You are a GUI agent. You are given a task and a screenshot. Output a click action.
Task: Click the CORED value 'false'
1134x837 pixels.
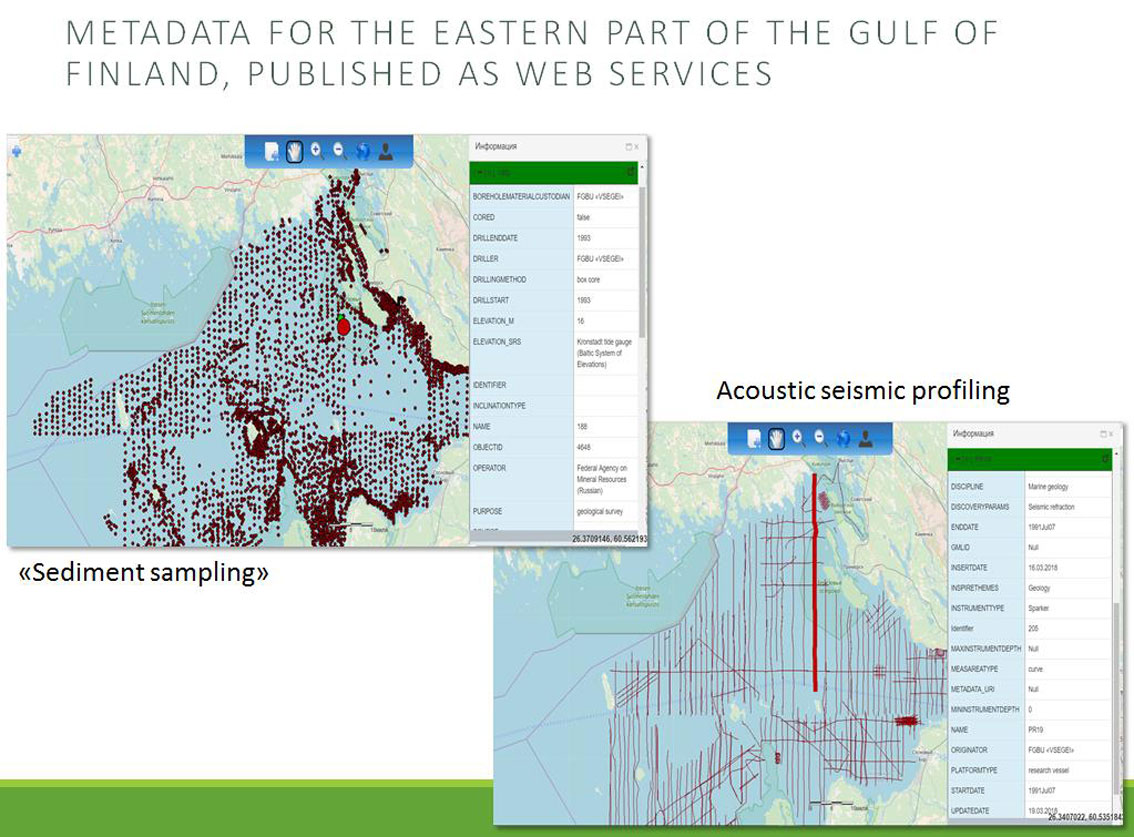[x=584, y=217]
